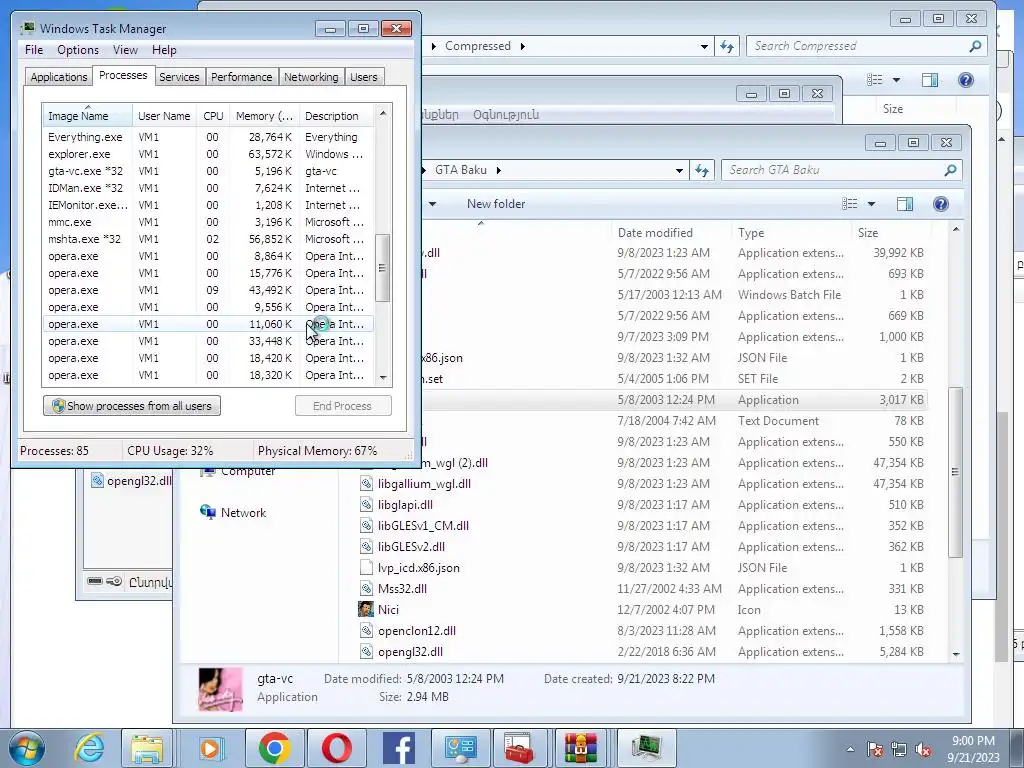
Task: Click process list scroll-down arrow
Action: [383, 377]
